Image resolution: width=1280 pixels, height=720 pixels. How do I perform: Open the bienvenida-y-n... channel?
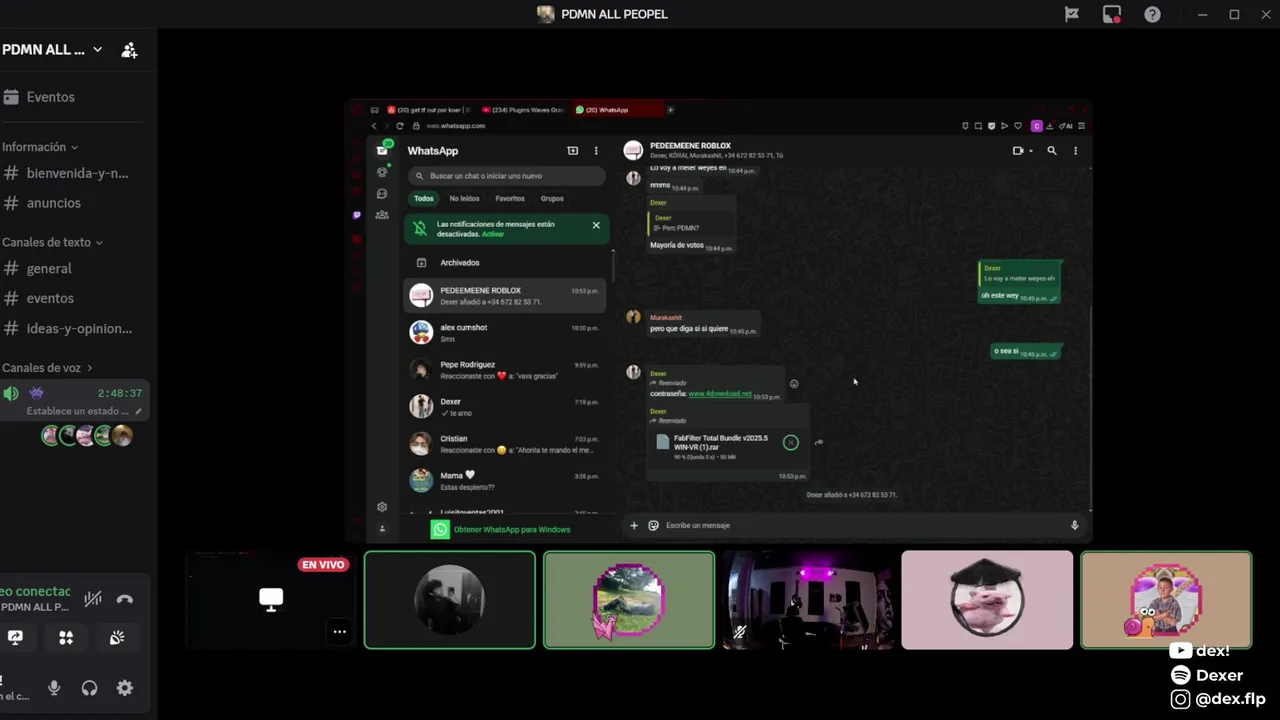click(x=68, y=173)
